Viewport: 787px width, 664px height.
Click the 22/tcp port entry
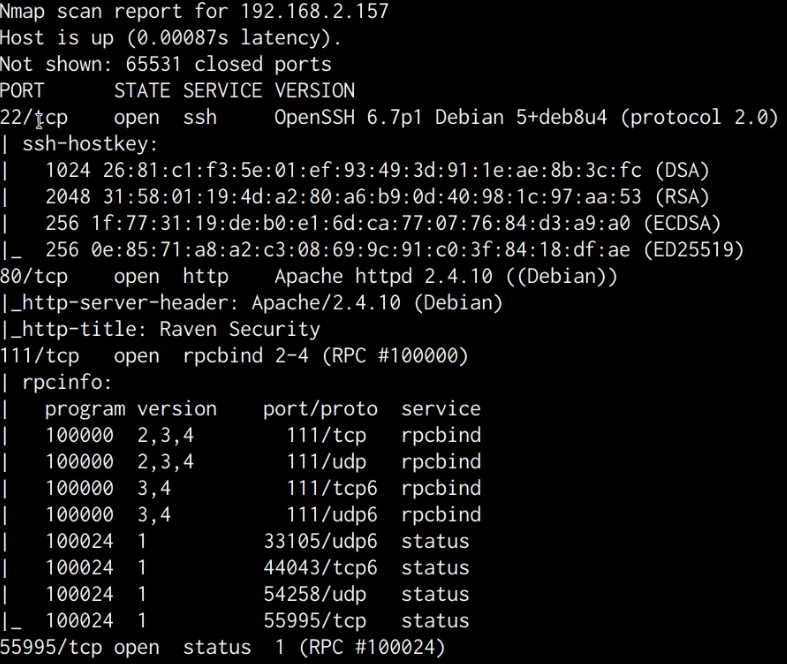(x=33, y=117)
